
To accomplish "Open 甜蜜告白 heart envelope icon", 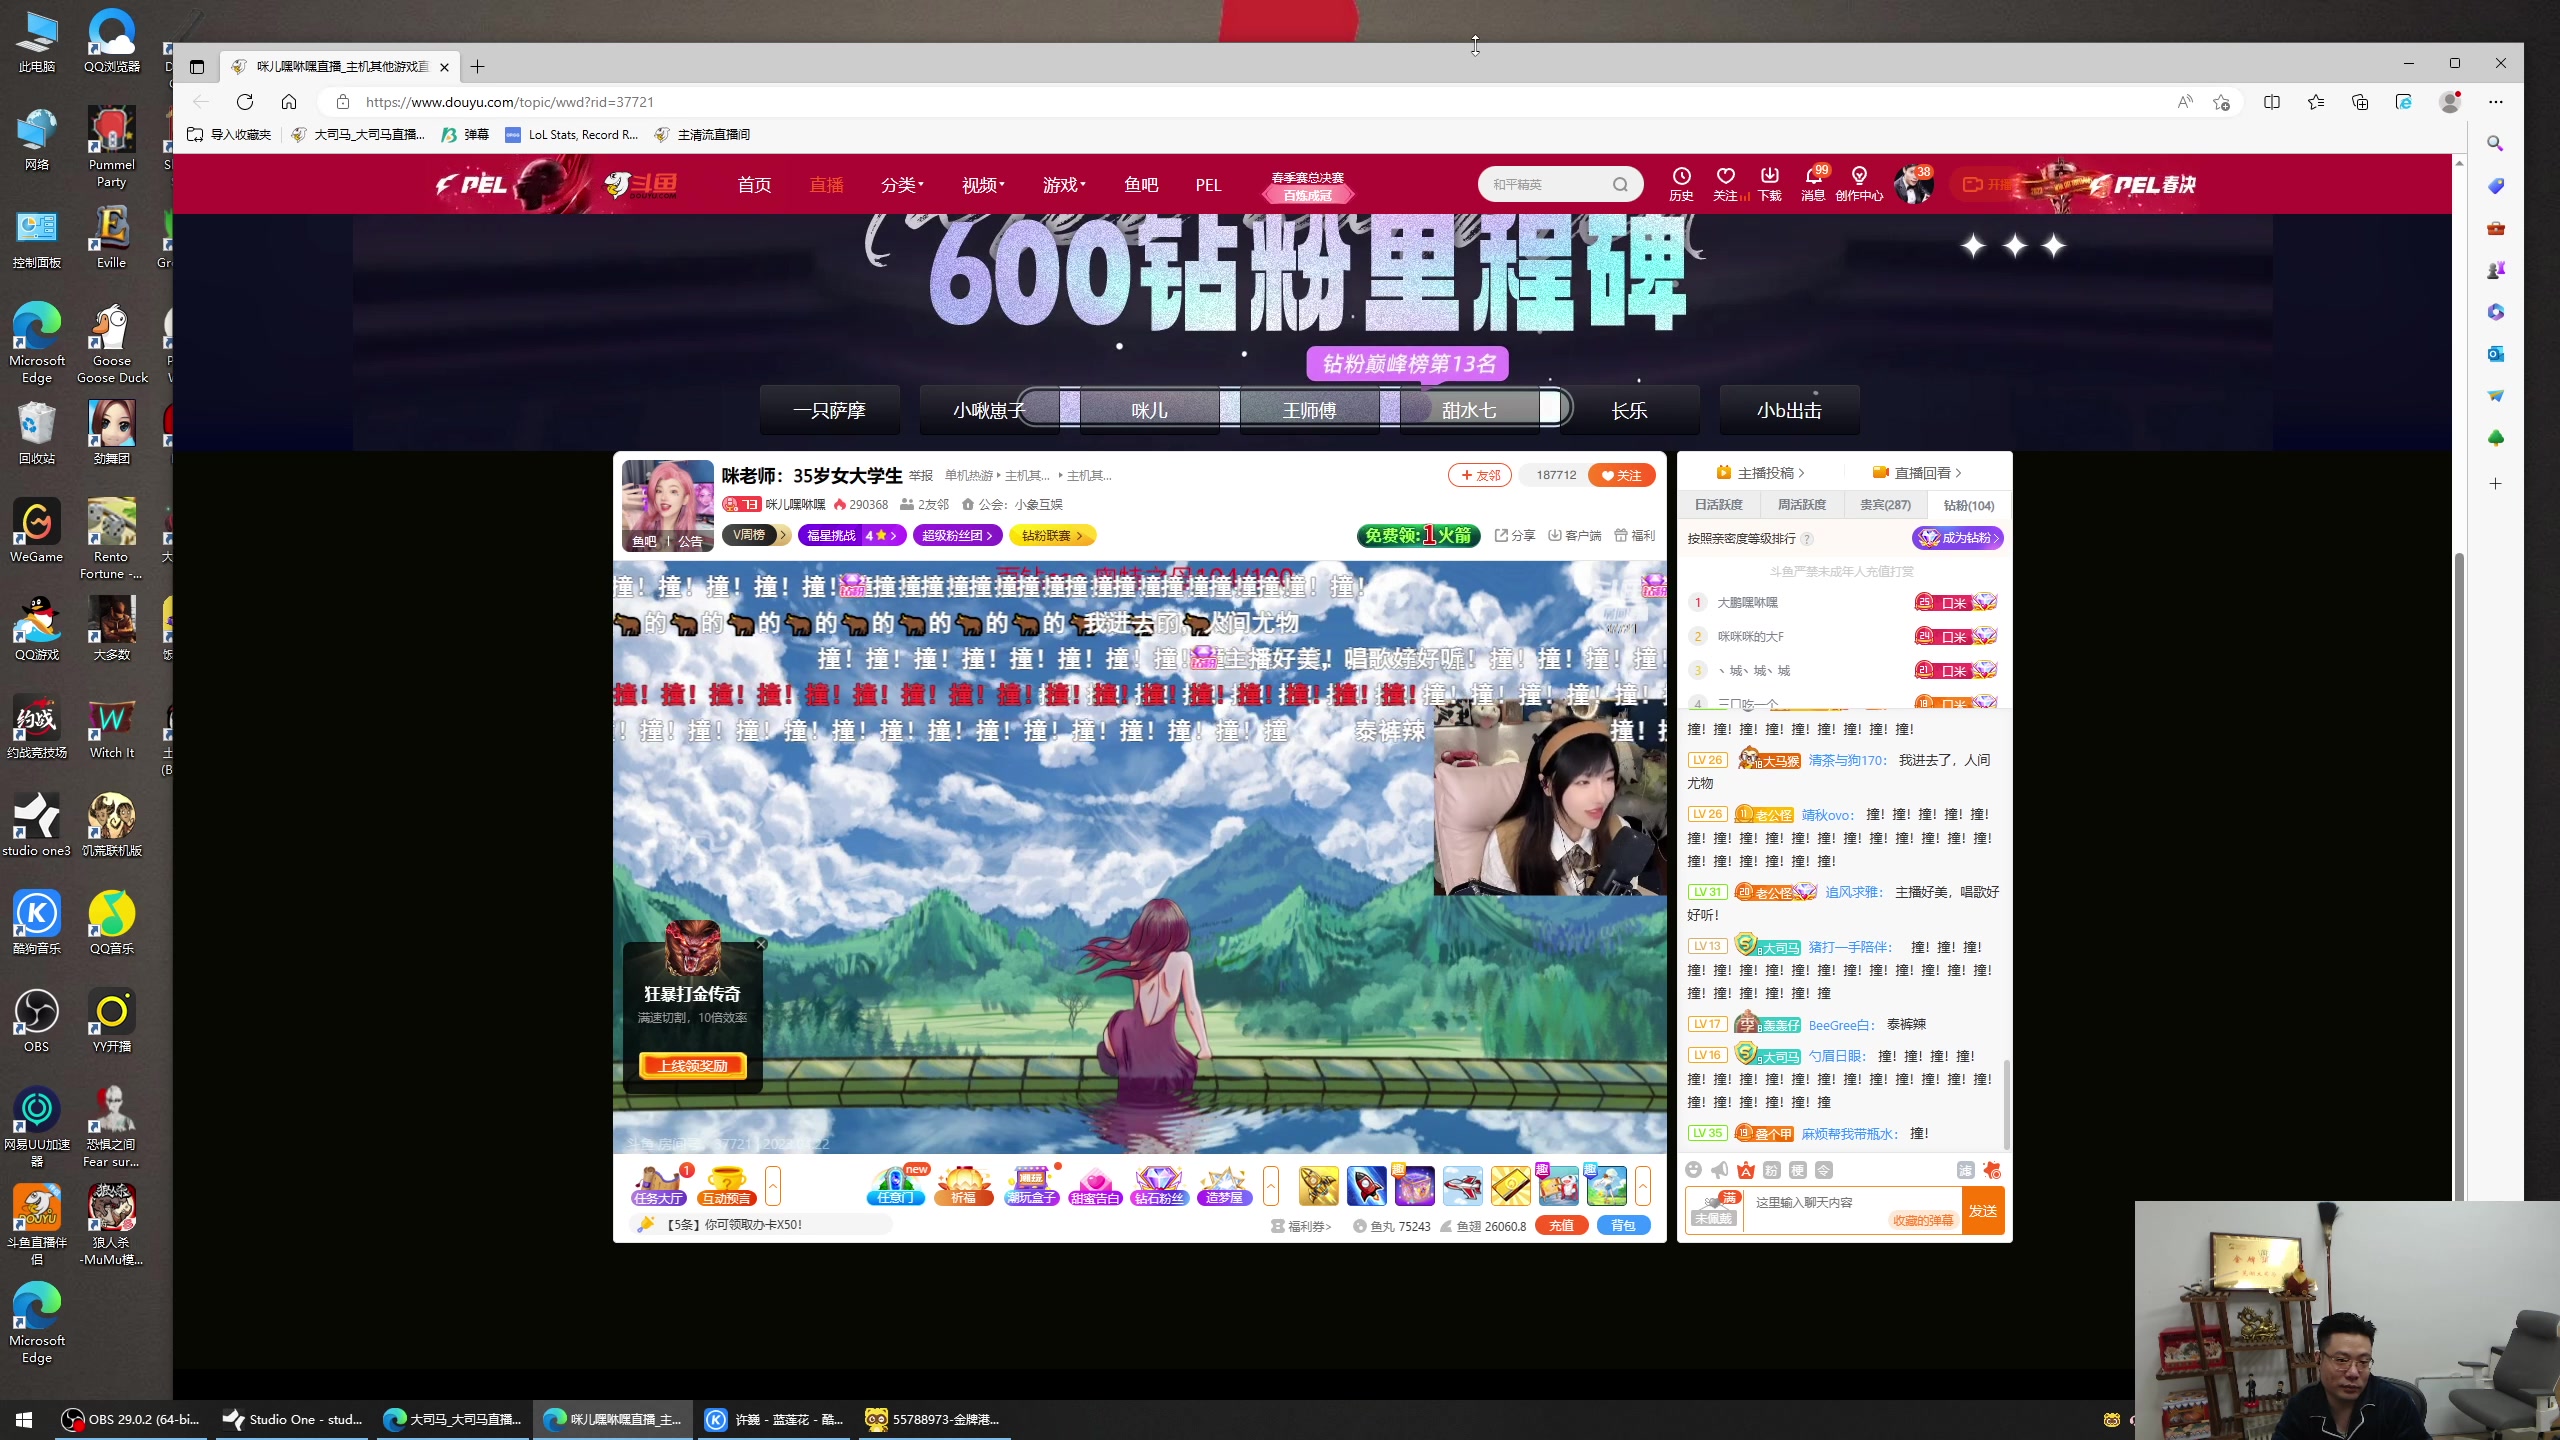I will [1095, 1186].
